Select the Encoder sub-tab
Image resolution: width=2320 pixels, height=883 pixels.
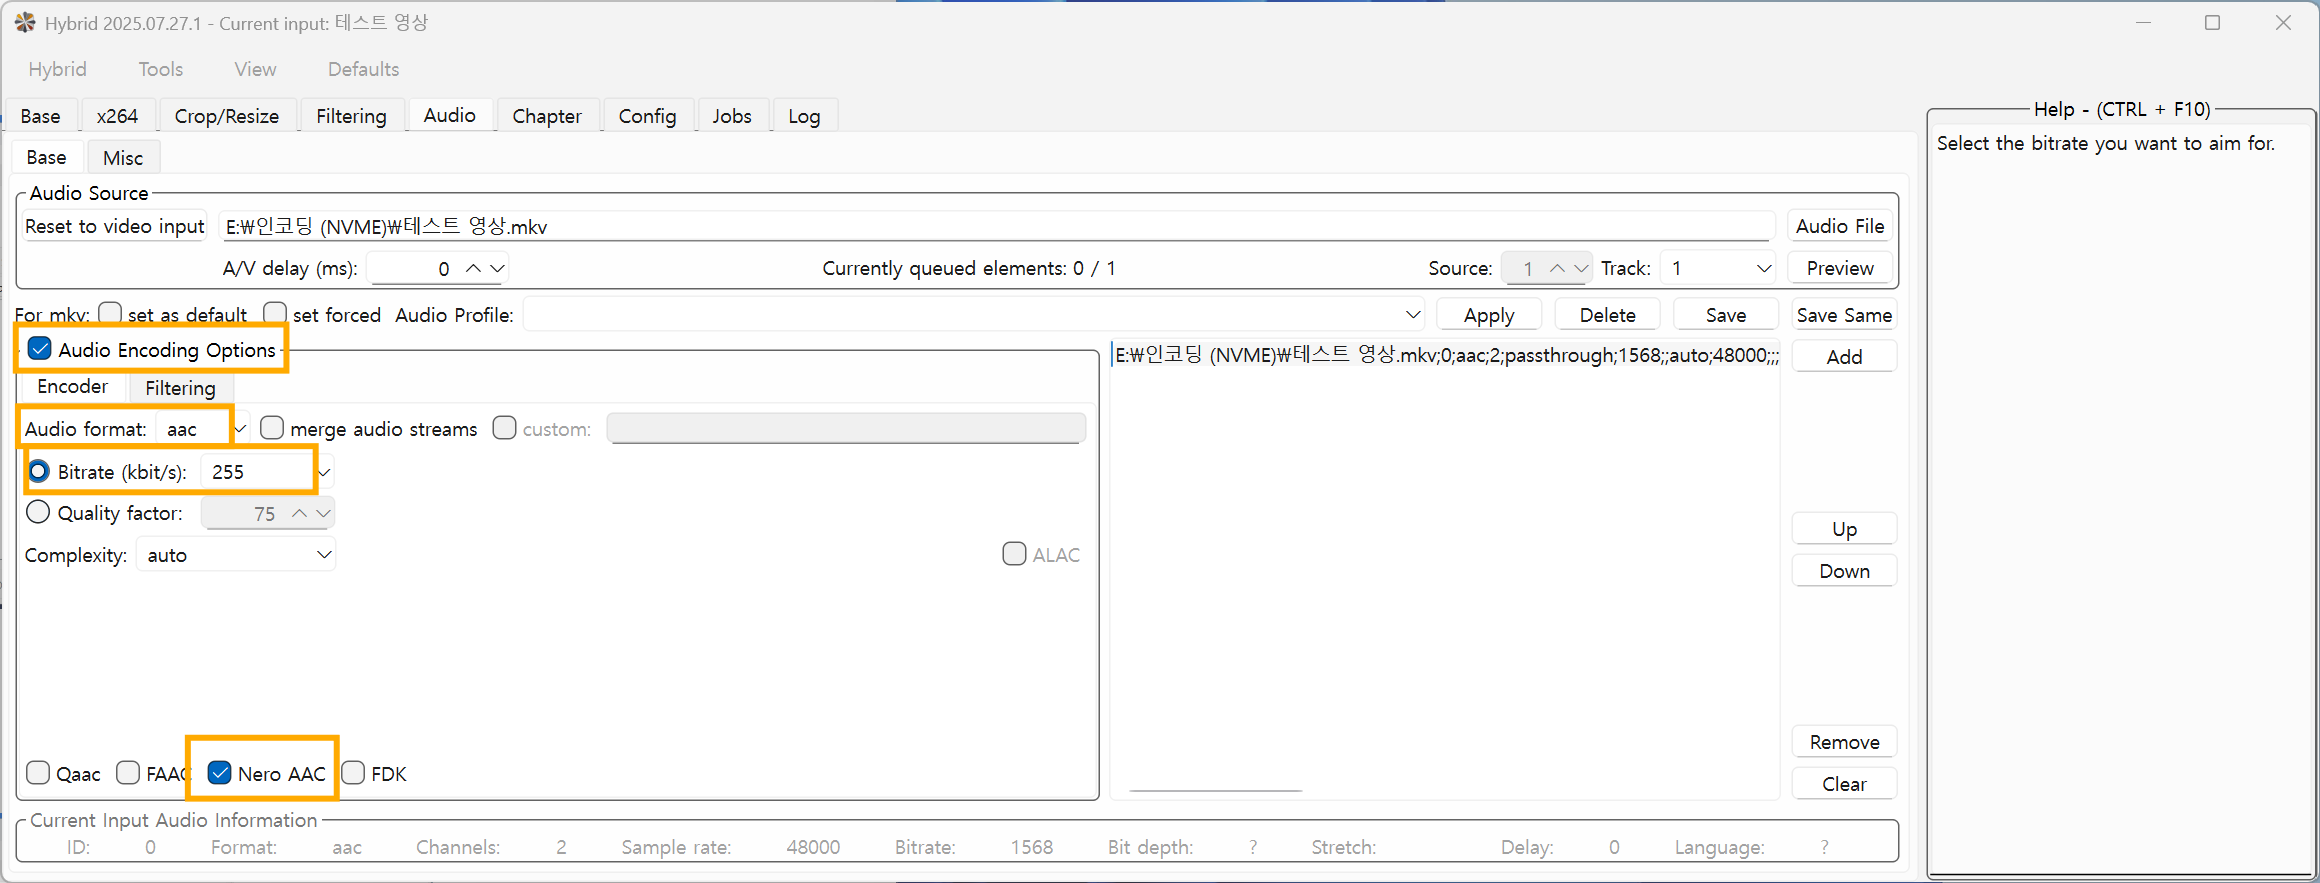[72, 386]
